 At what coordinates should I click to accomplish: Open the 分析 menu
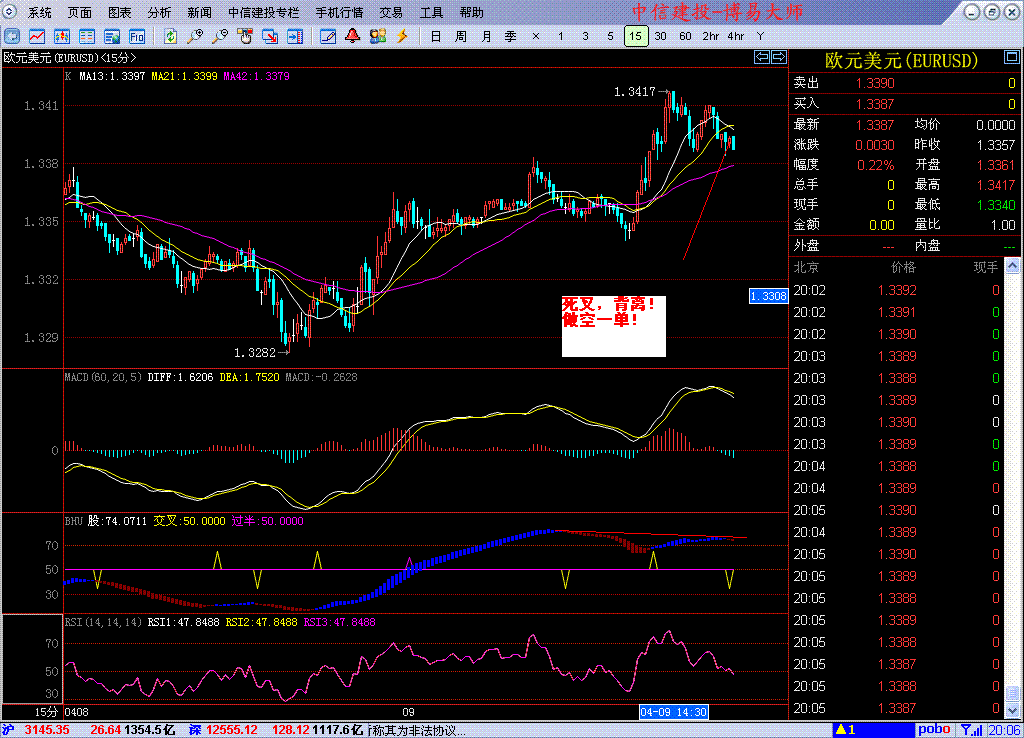[x=159, y=12]
